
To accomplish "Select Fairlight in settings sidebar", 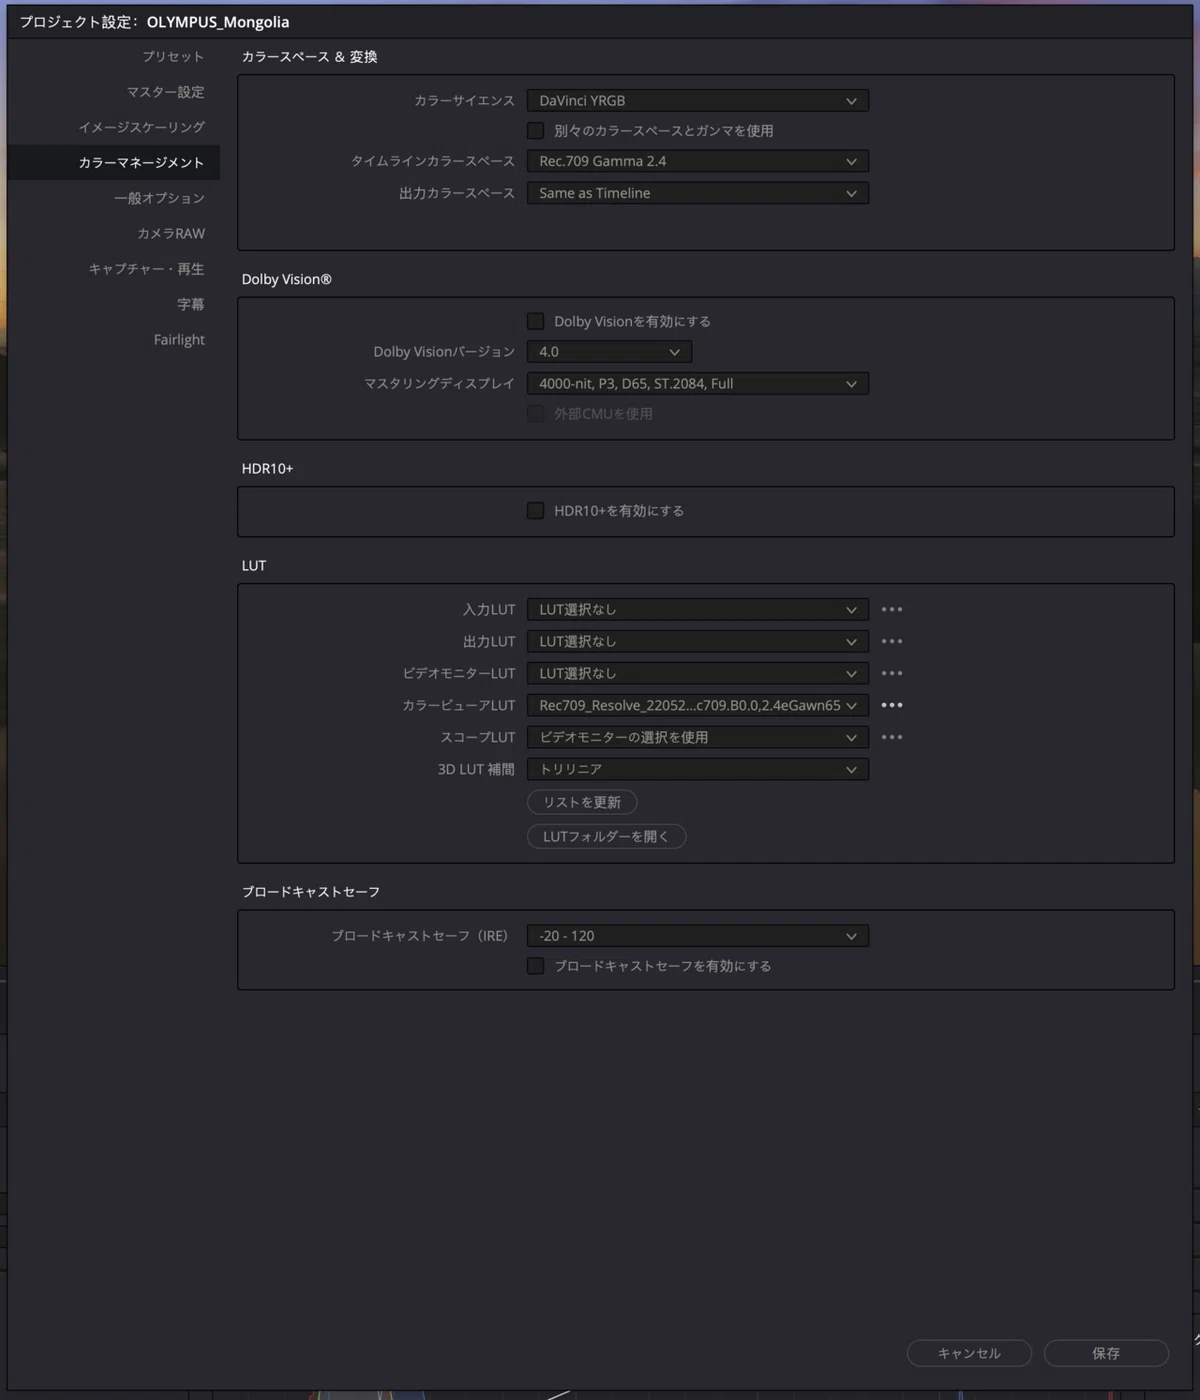I will click(x=179, y=340).
